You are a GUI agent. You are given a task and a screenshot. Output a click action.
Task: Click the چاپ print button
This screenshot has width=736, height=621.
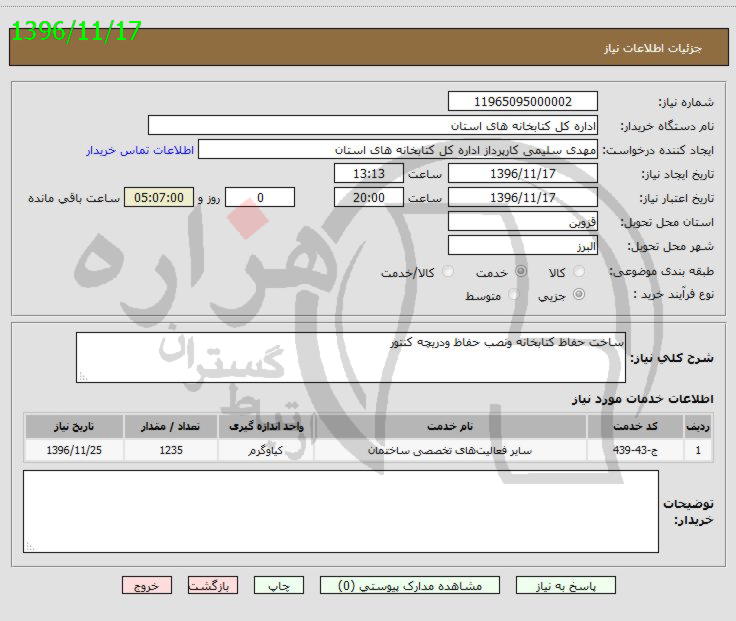tap(279, 586)
